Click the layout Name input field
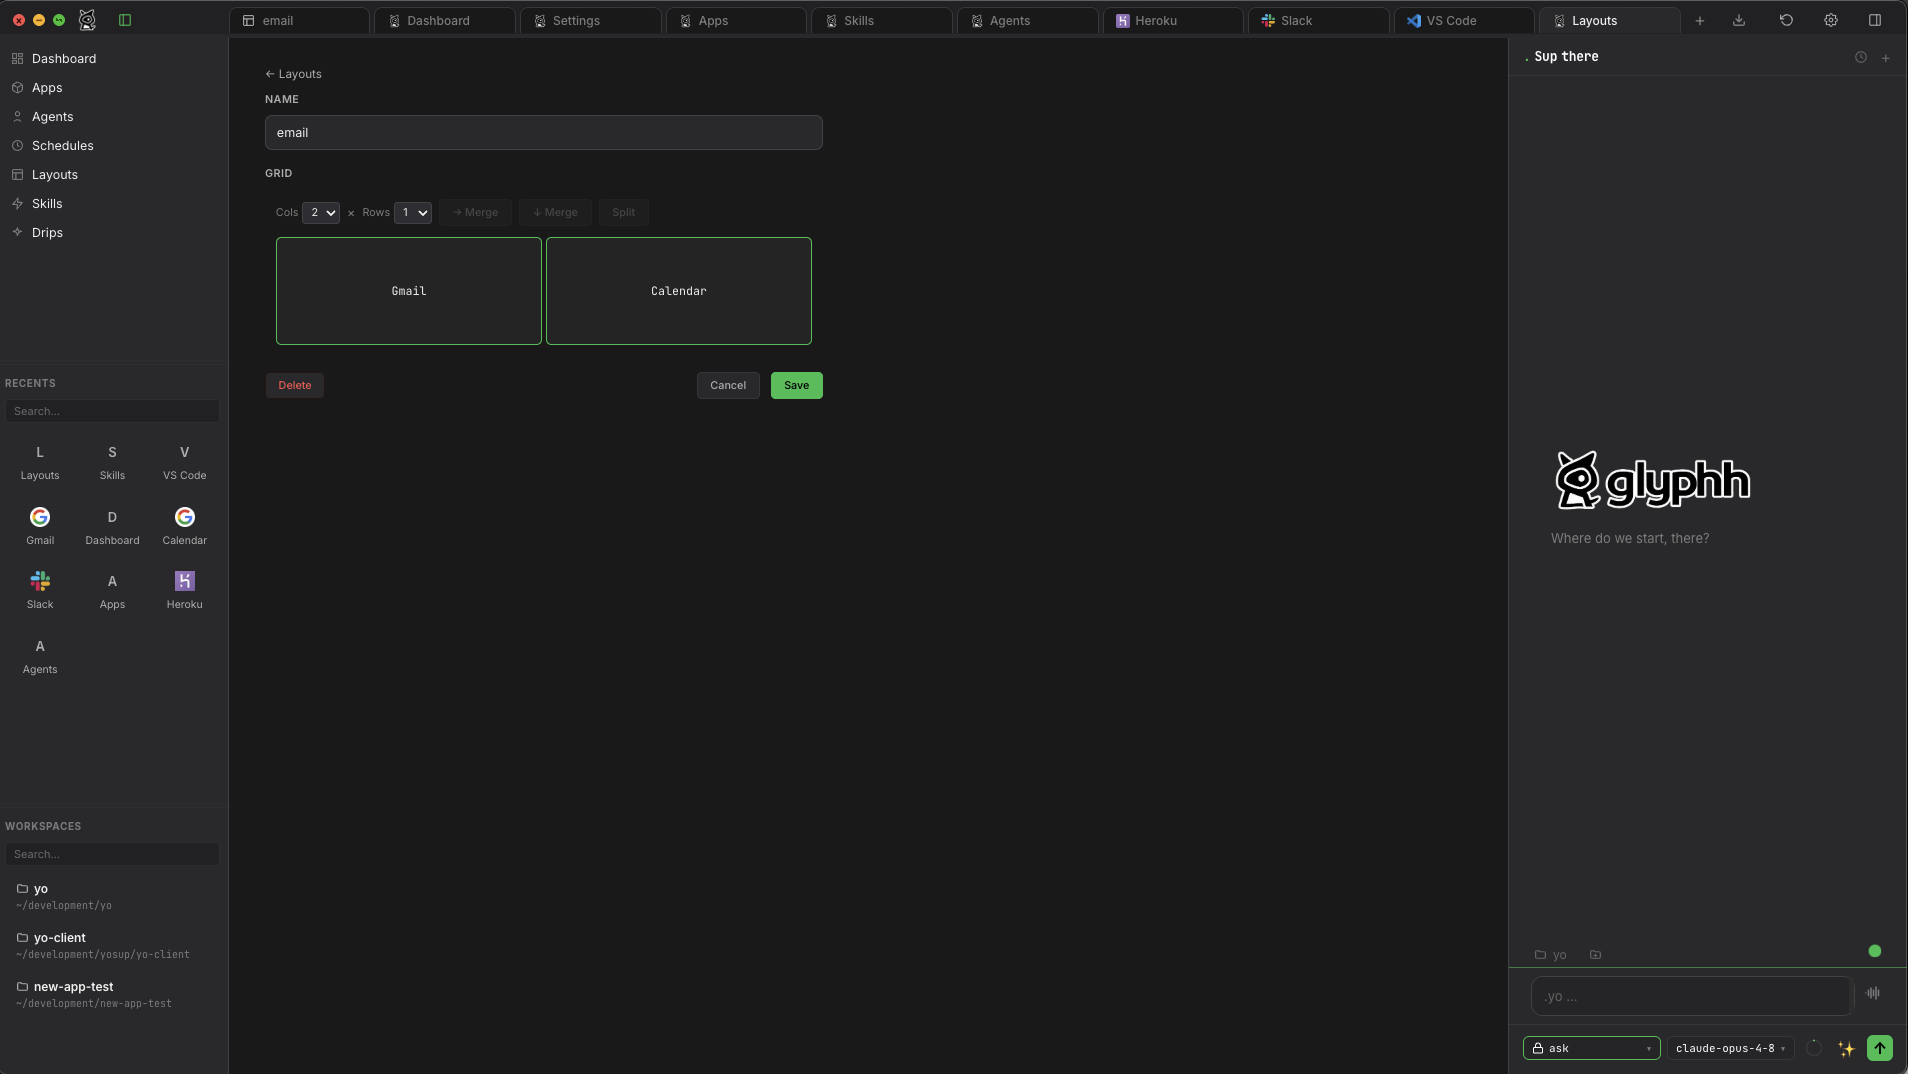This screenshot has height=1074, width=1908. 544,133
